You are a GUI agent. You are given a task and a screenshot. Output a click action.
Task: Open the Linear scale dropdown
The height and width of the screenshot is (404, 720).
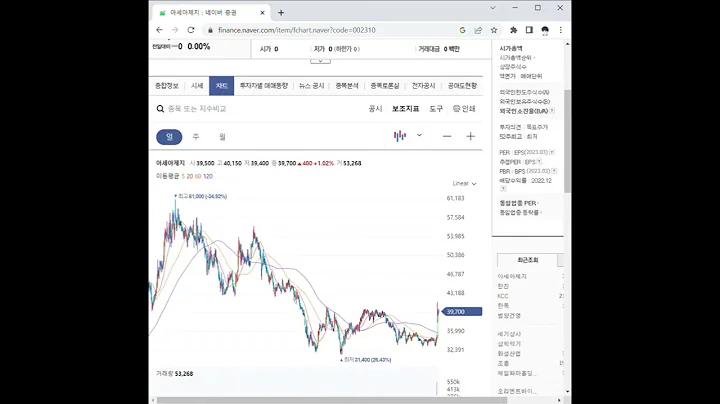pos(464,184)
